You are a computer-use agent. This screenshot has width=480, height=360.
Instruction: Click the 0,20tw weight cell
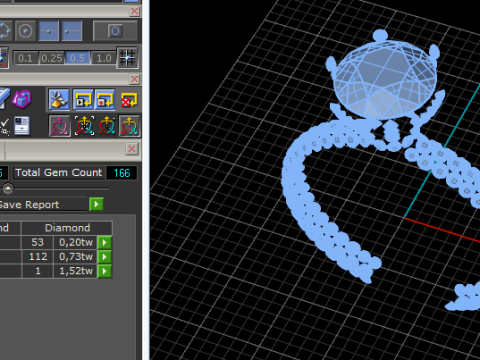pyautogui.click(x=76, y=242)
